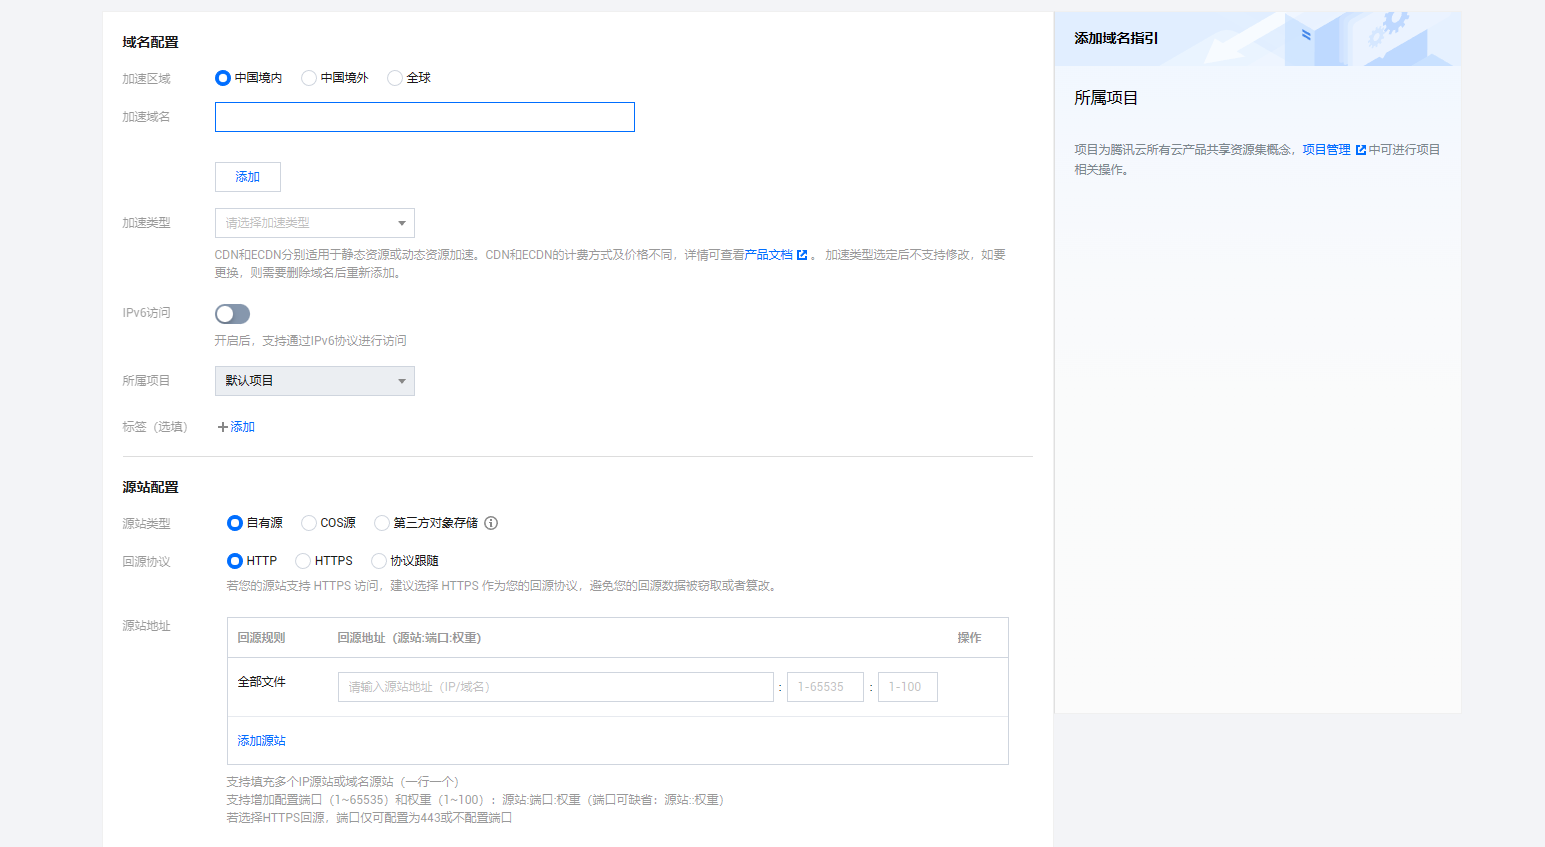Viewport: 1545px width, 847px height.
Task: Choose COS源 as origin type
Action: click(x=309, y=523)
